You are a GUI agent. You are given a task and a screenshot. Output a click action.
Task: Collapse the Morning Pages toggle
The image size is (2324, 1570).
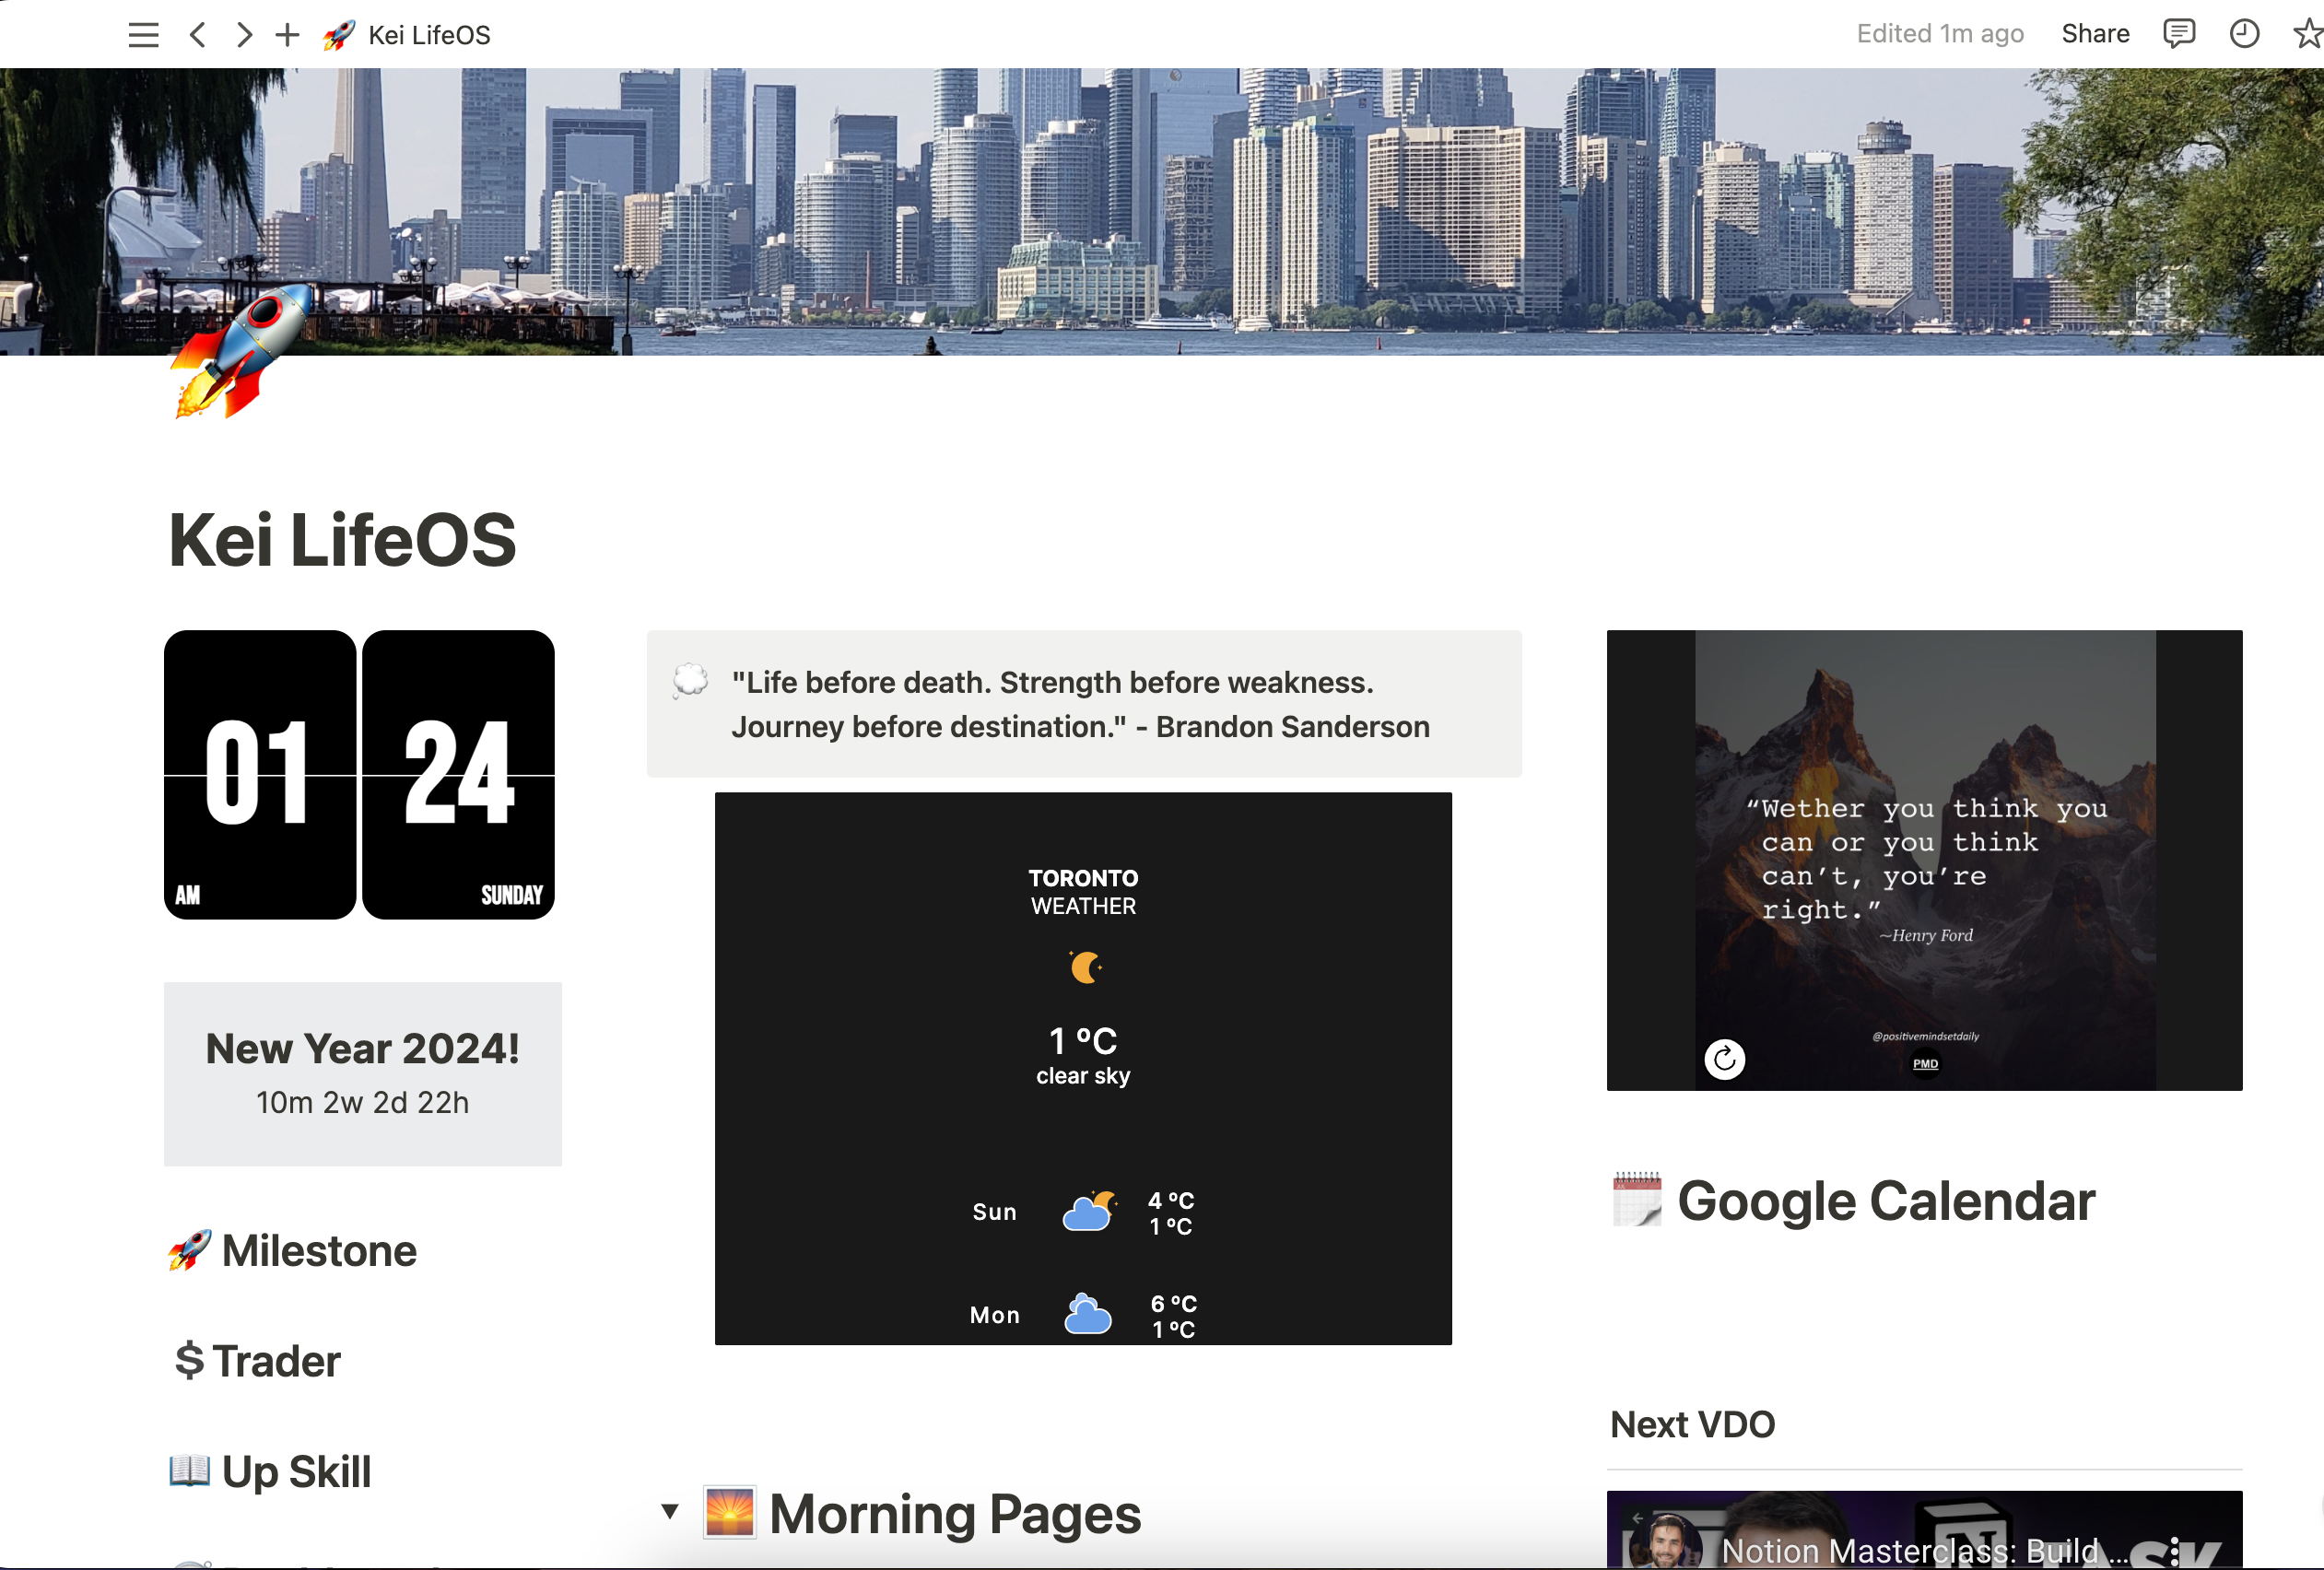click(x=669, y=1511)
